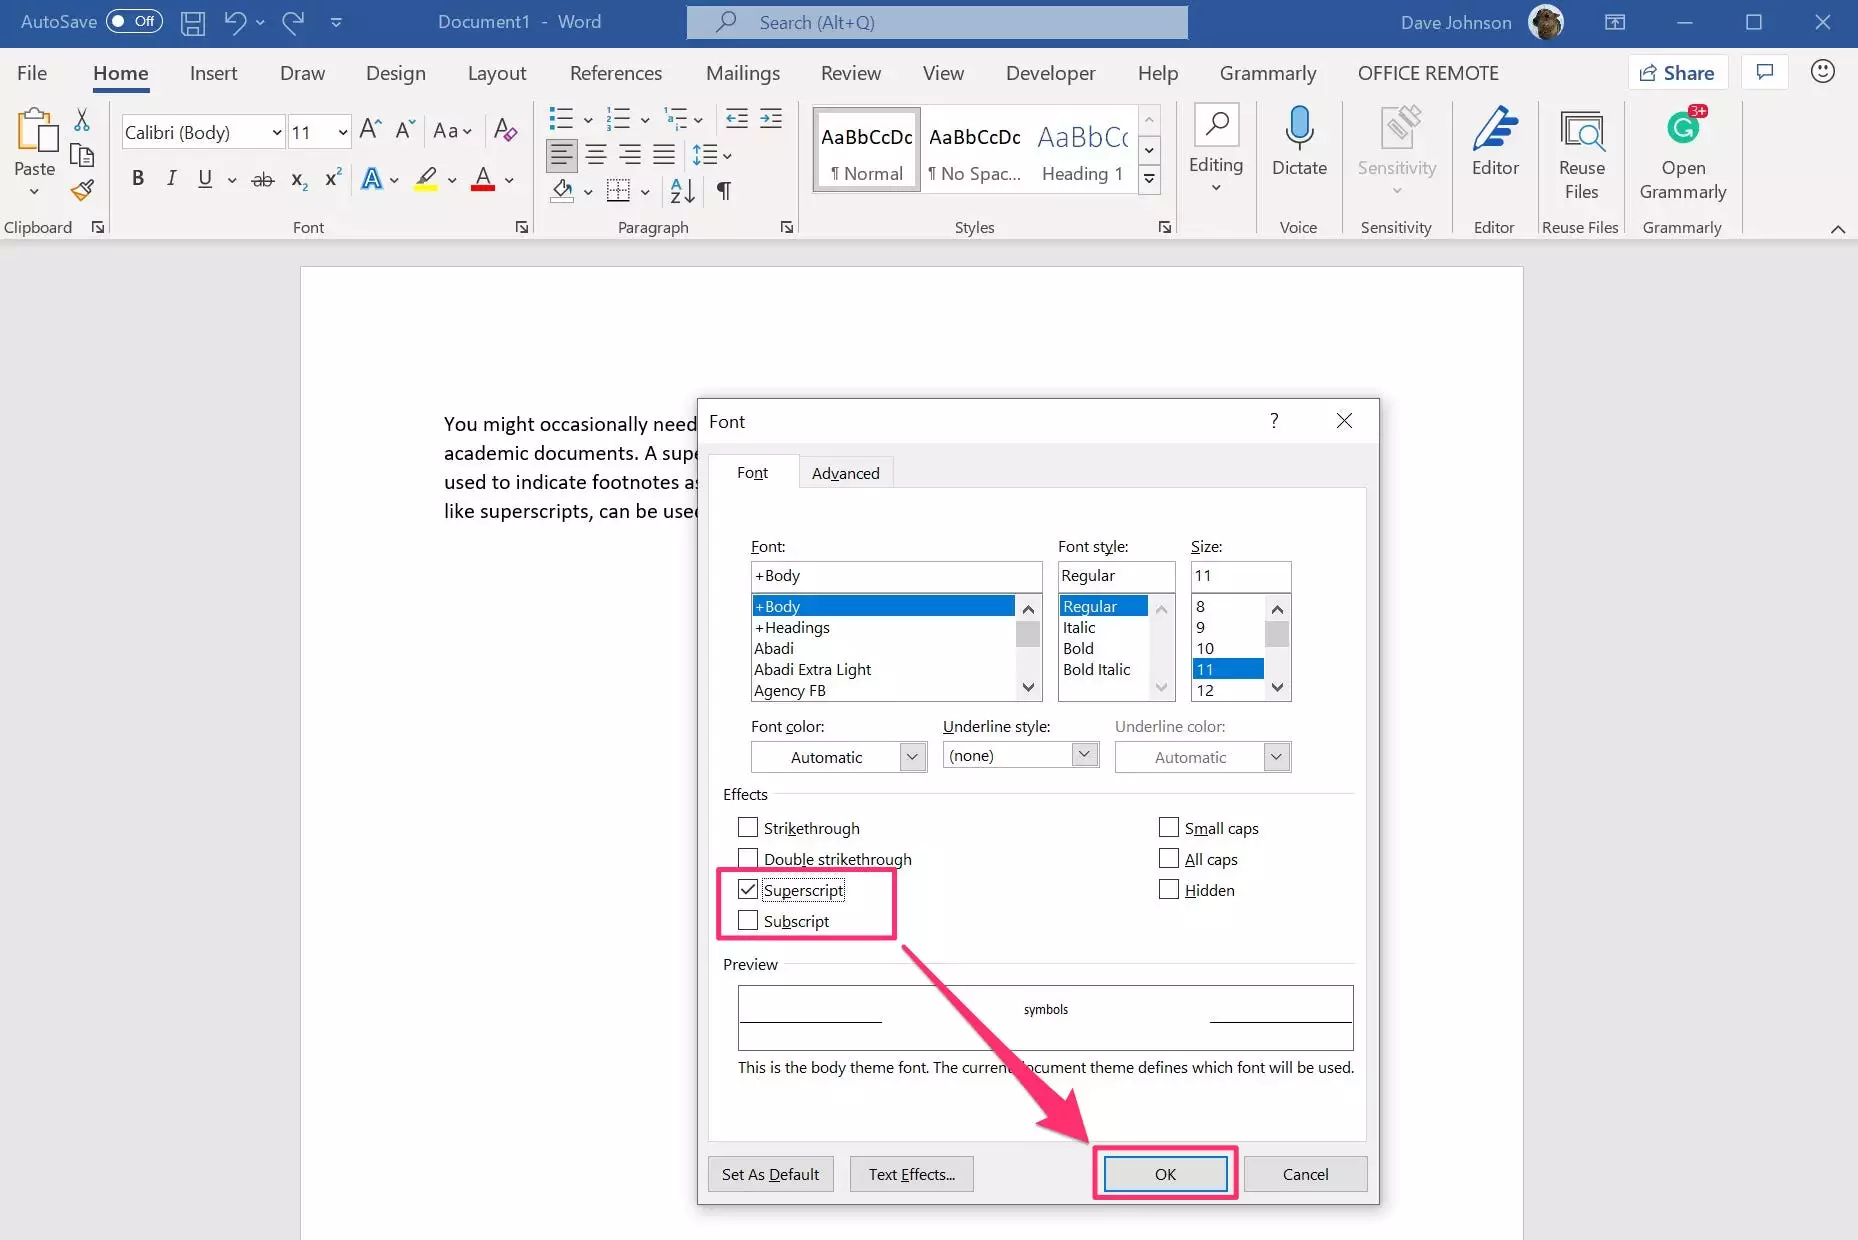Enable the Small caps checkbox

point(1168,828)
